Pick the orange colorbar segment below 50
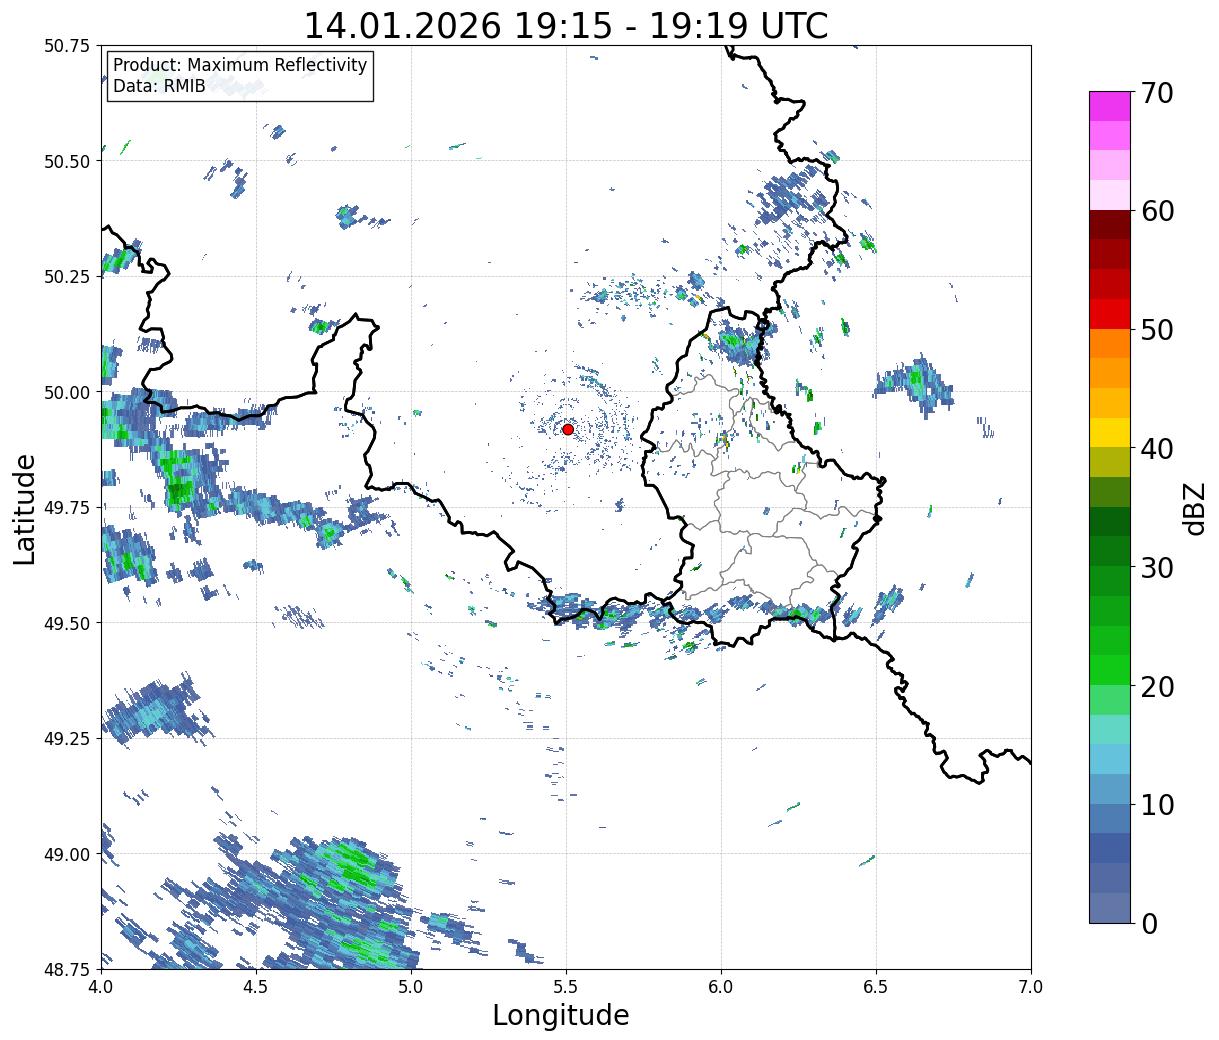This screenshot has width=1219, height=1040. 1110,344
